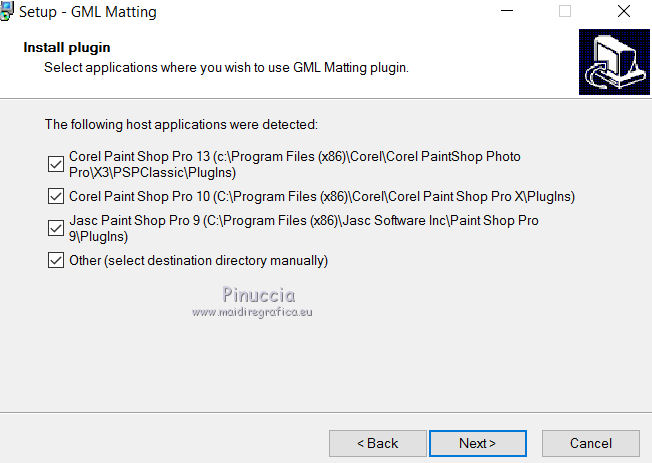Click the 'Select applications where you wish' subtitle
652x463 pixels.
click(226, 67)
